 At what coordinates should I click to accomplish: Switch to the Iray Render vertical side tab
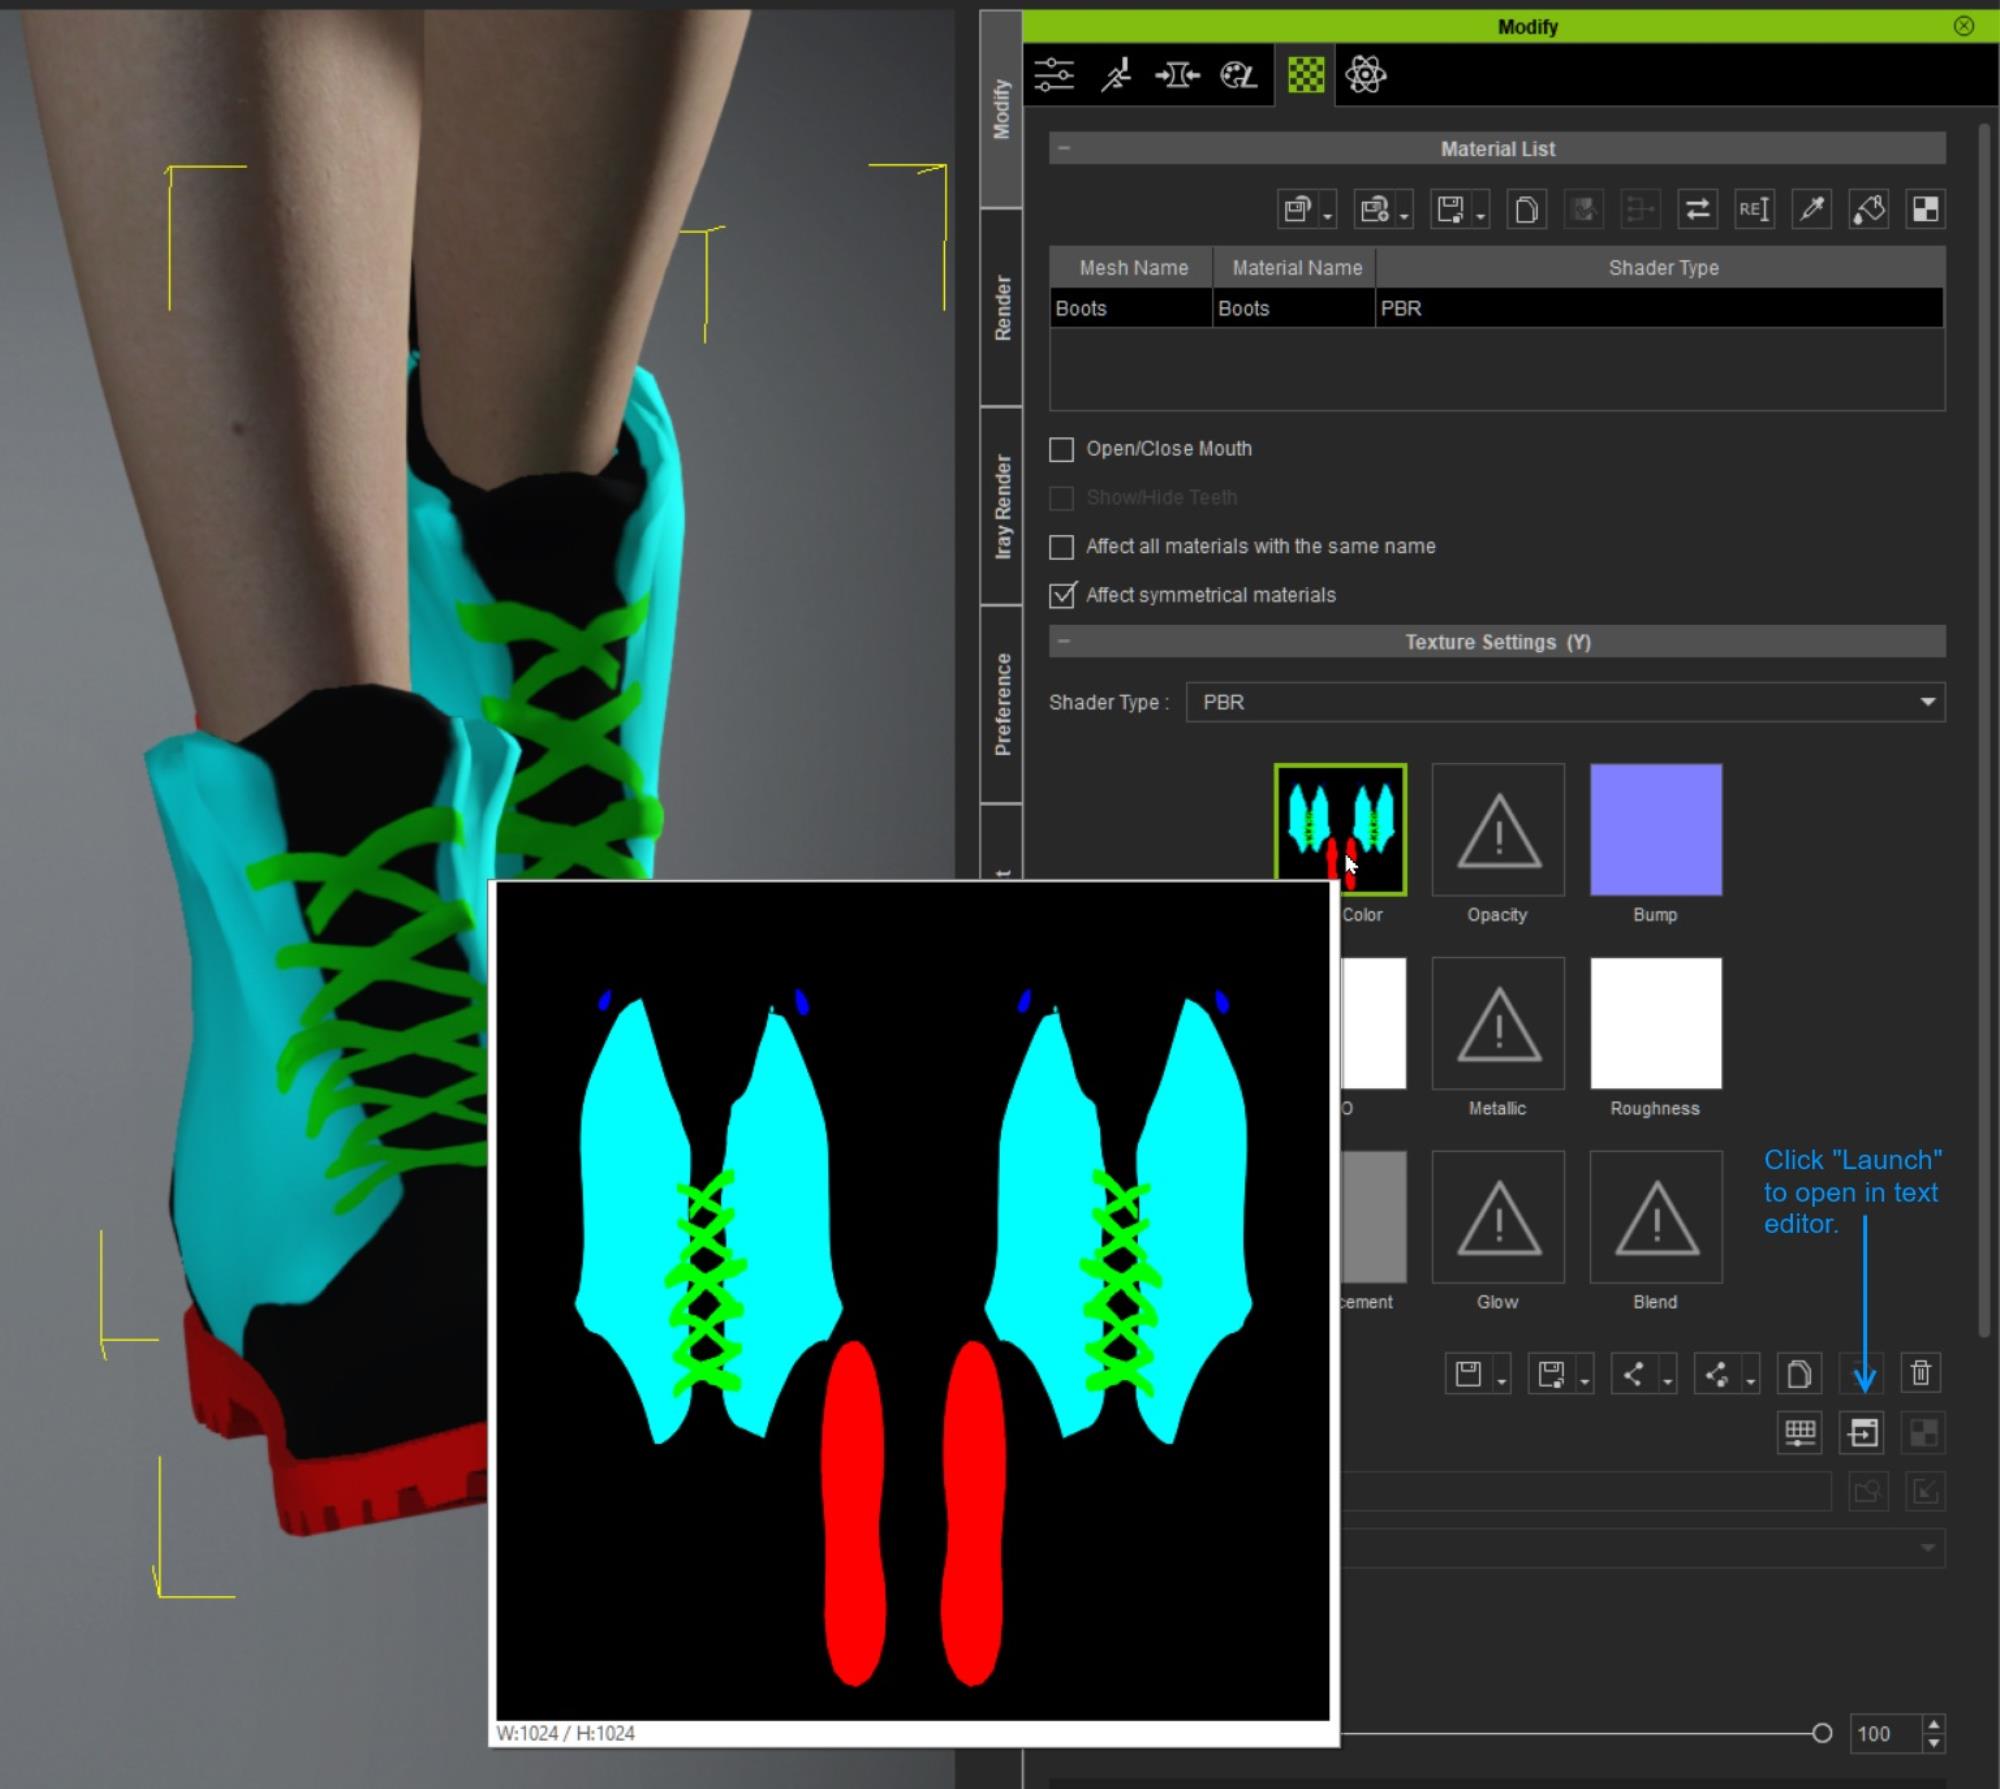tap(1001, 506)
